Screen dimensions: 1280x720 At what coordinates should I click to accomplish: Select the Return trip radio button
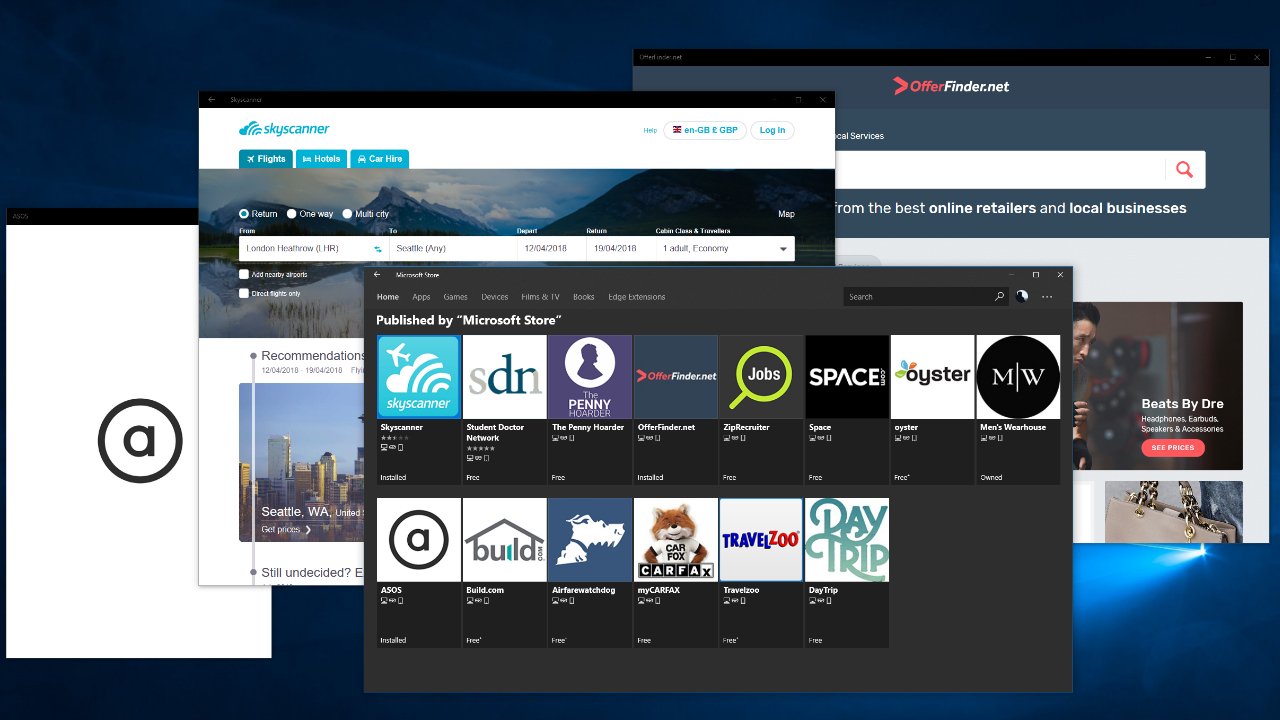point(244,214)
